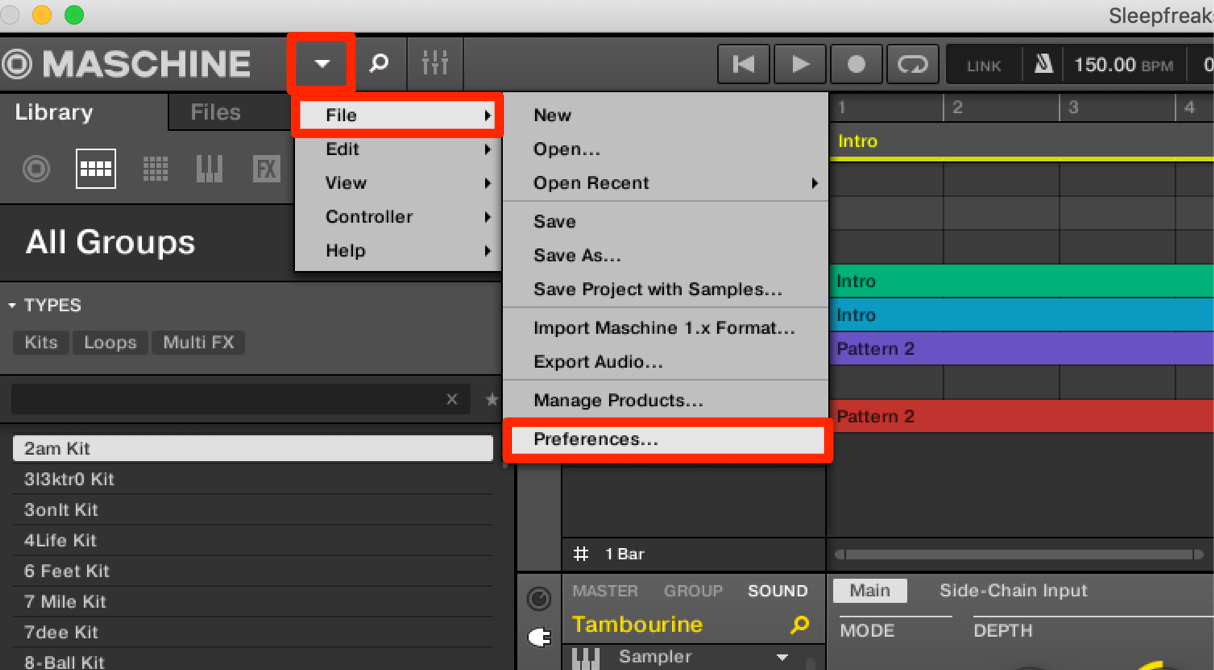
Task: Open the magnifier search icon in header
Action: (x=379, y=64)
